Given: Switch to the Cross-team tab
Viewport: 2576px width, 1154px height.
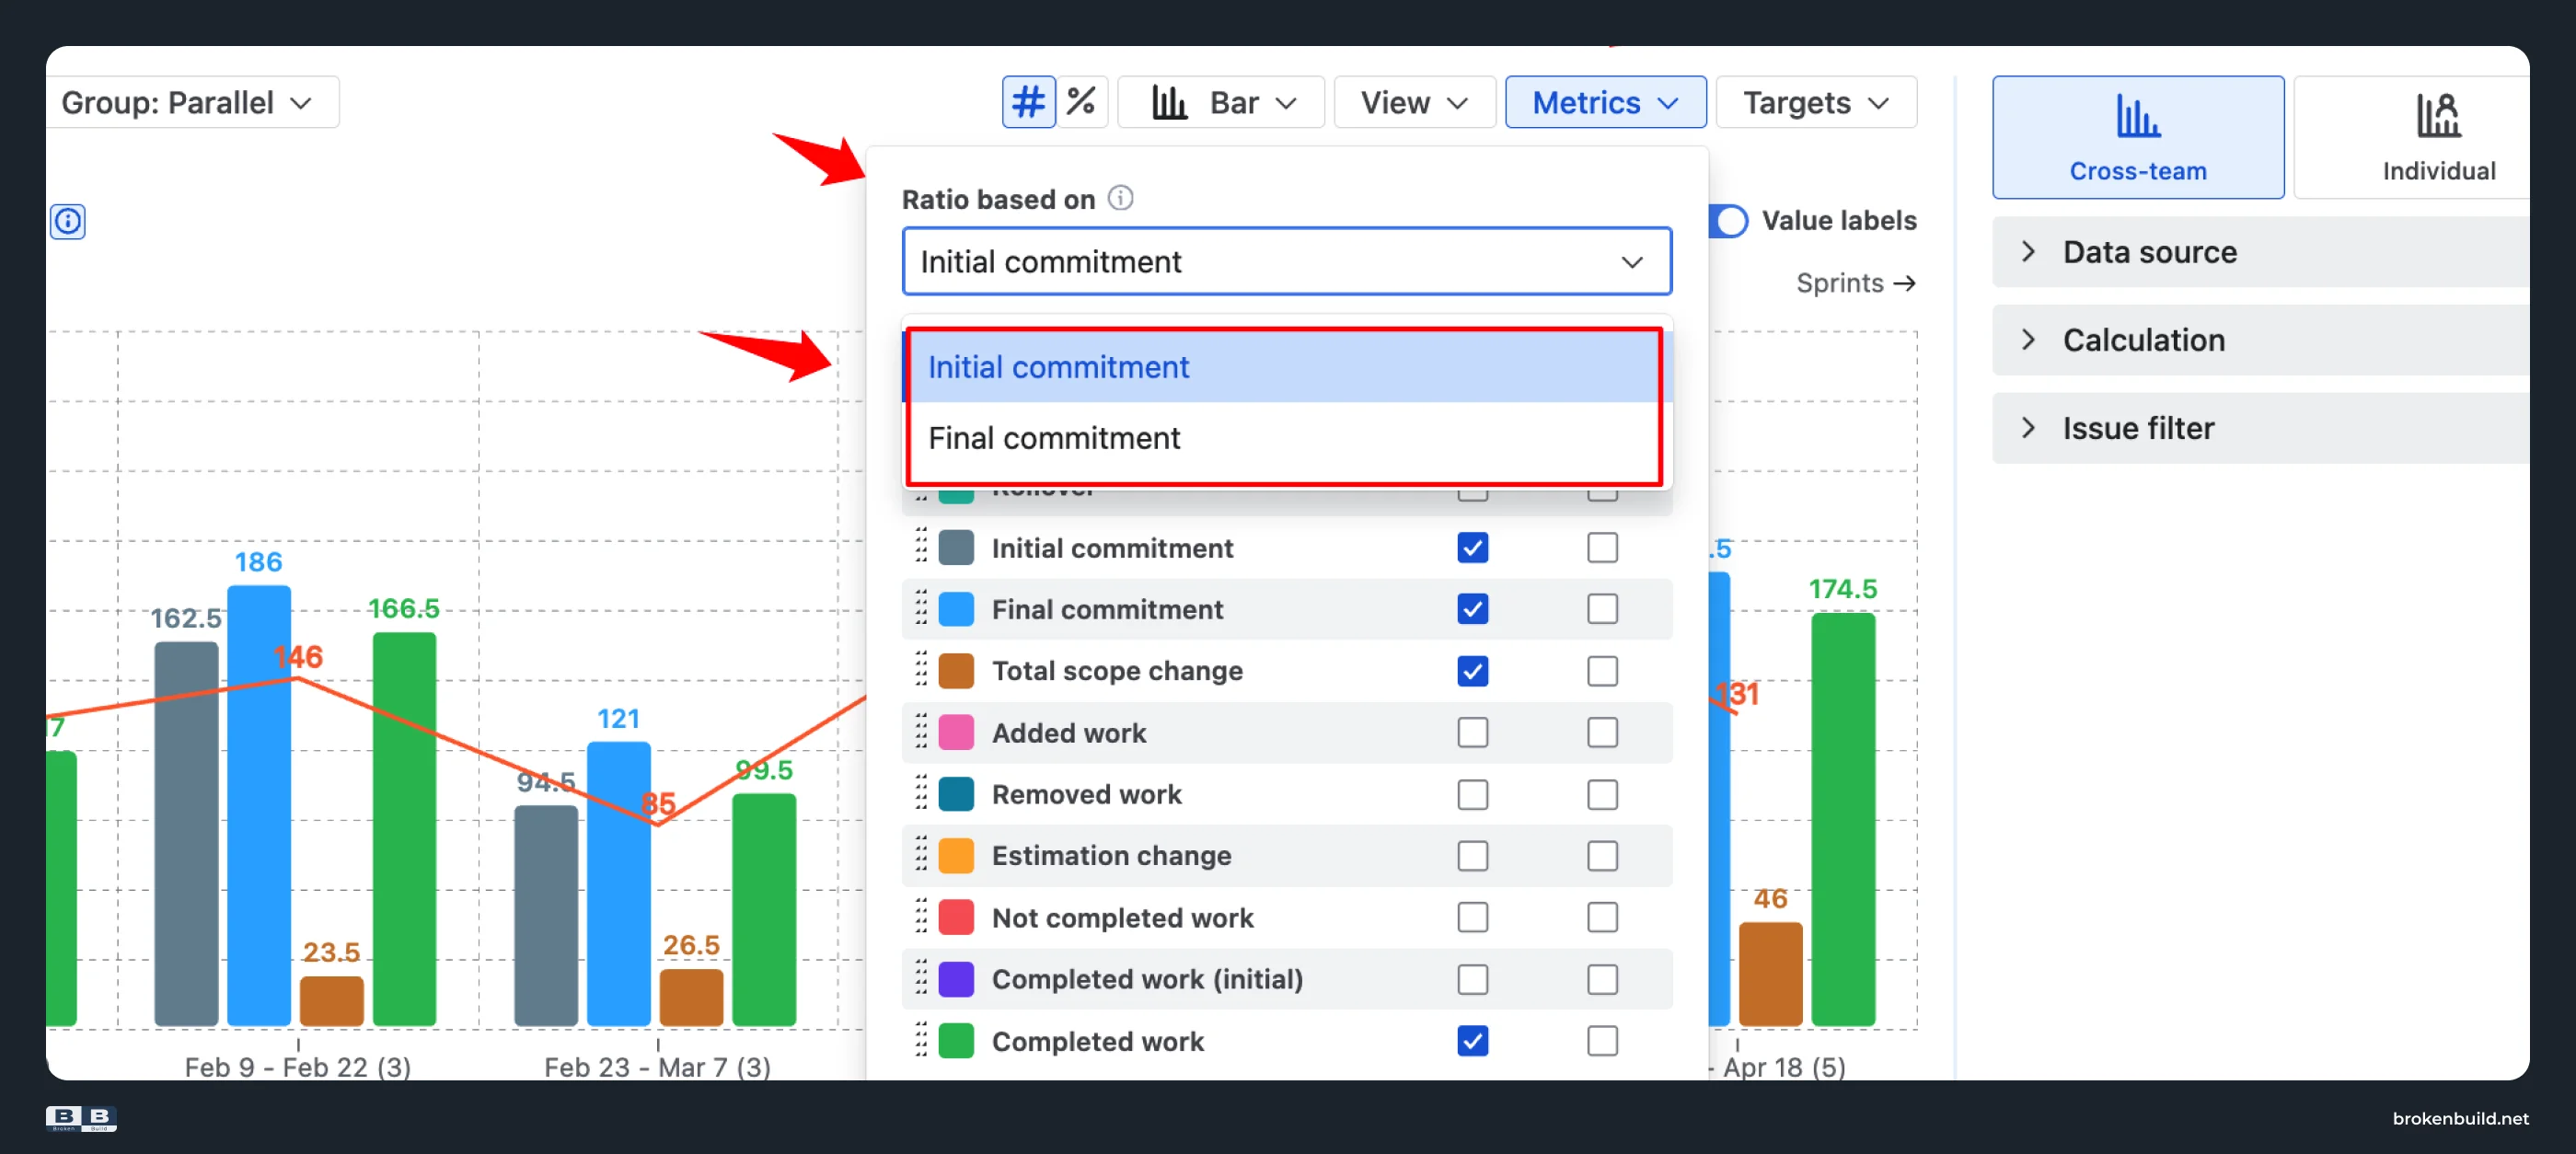Looking at the screenshot, I should (2138, 137).
